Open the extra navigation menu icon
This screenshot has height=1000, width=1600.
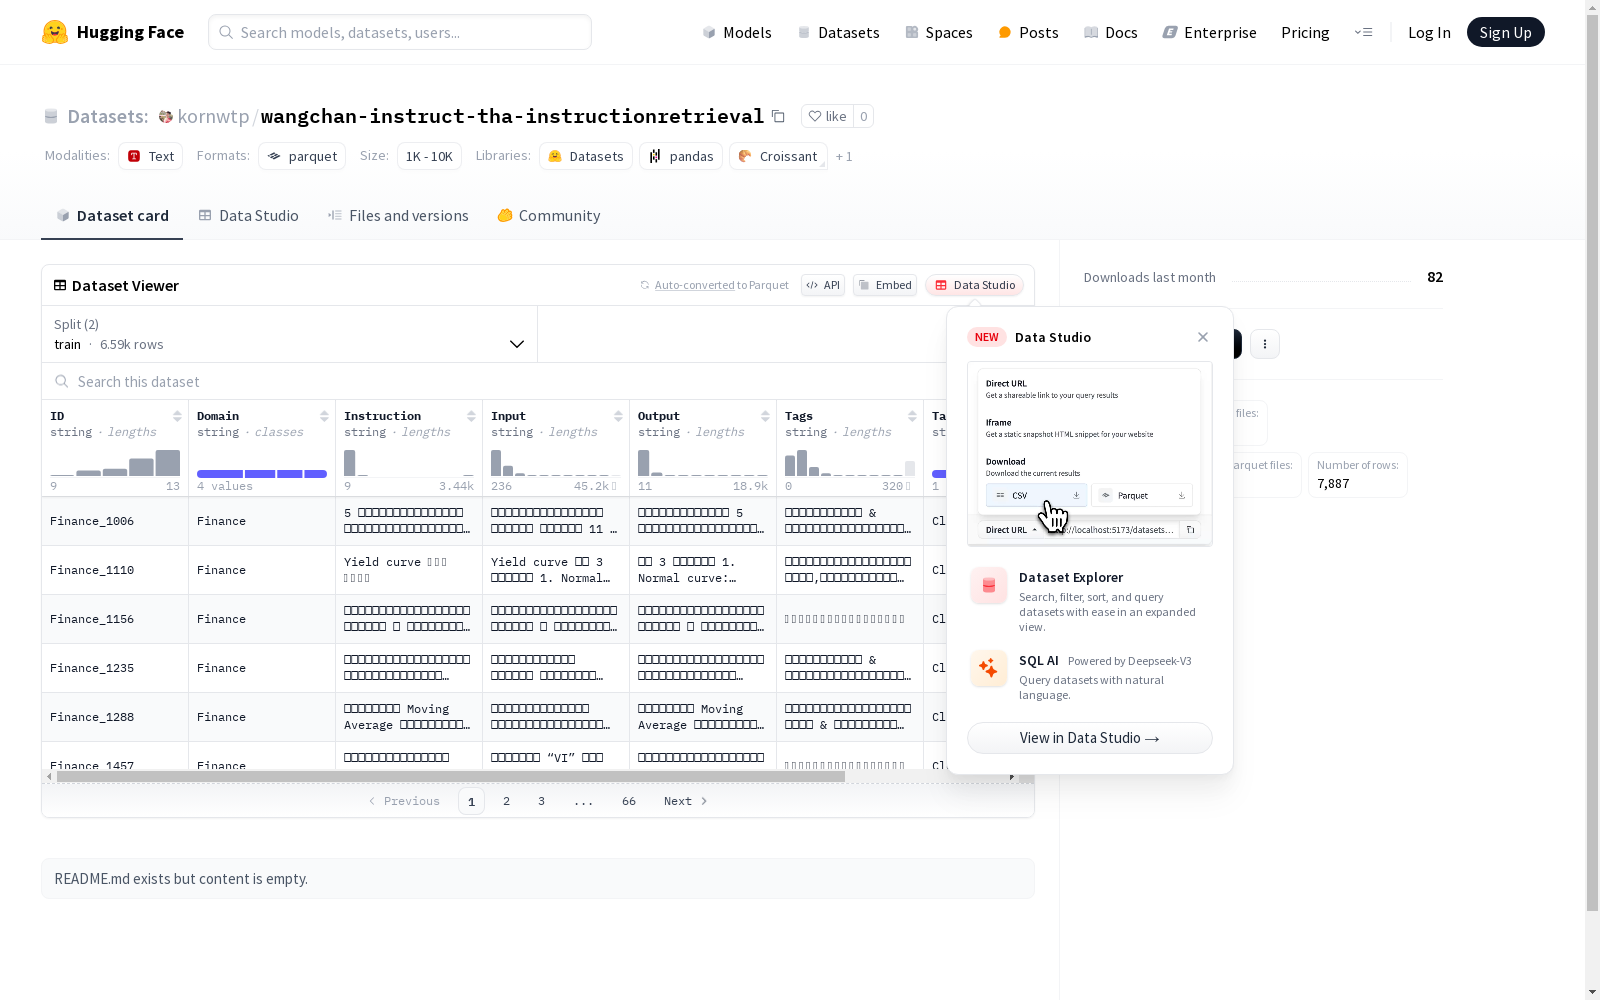(1363, 32)
